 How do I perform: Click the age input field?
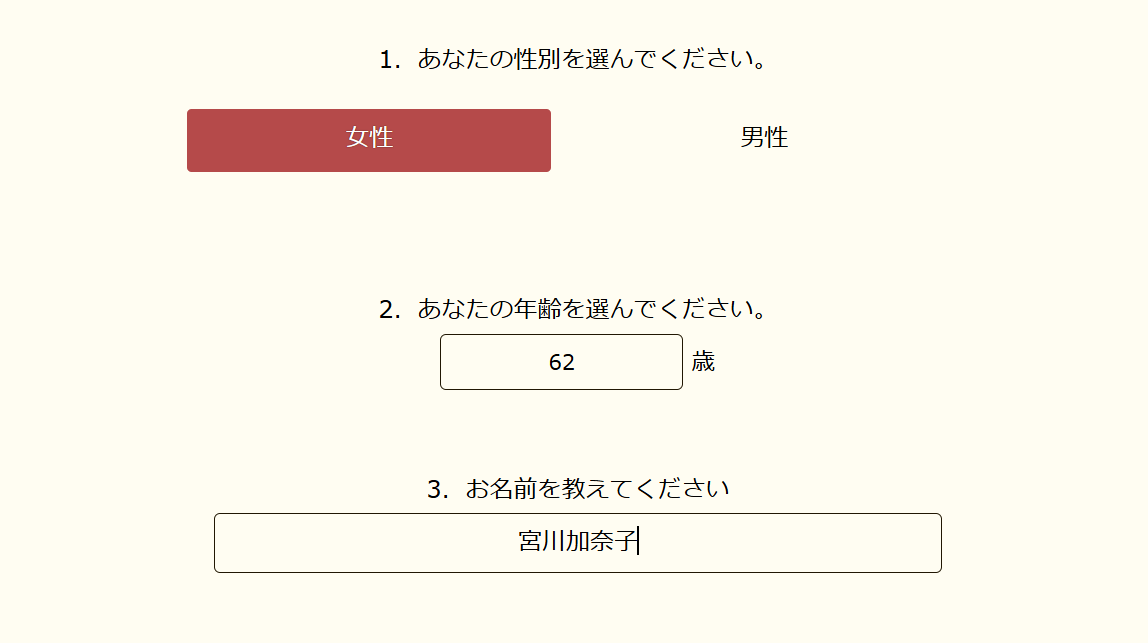(561, 362)
